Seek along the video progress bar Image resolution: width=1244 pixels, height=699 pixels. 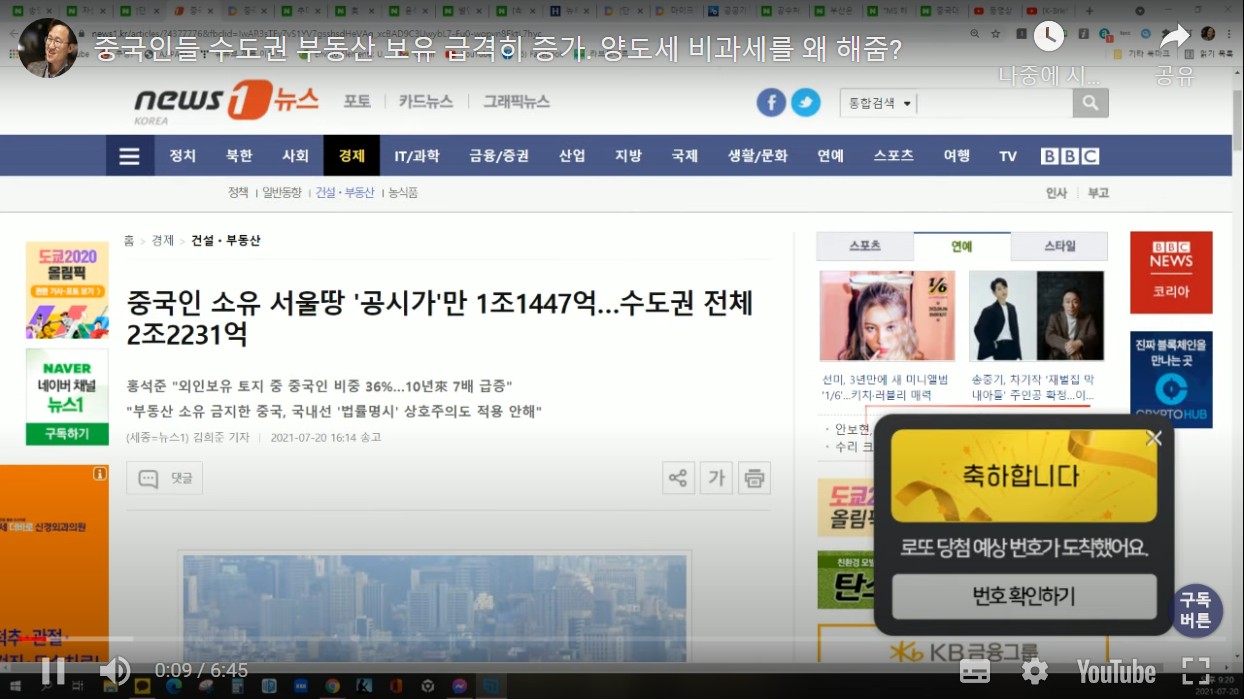tap(622, 639)
